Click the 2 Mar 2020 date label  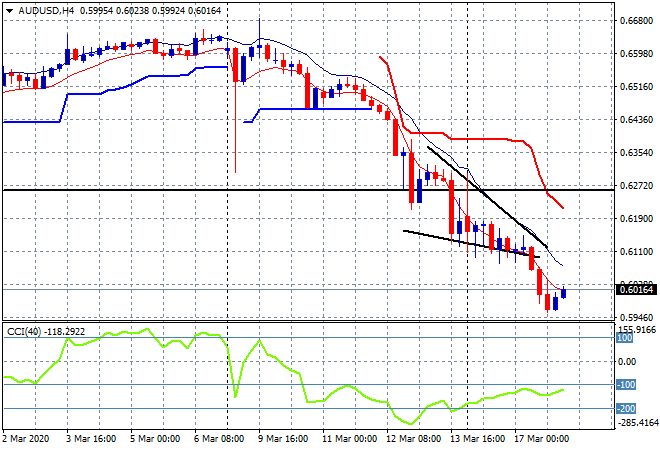[26, 439]
